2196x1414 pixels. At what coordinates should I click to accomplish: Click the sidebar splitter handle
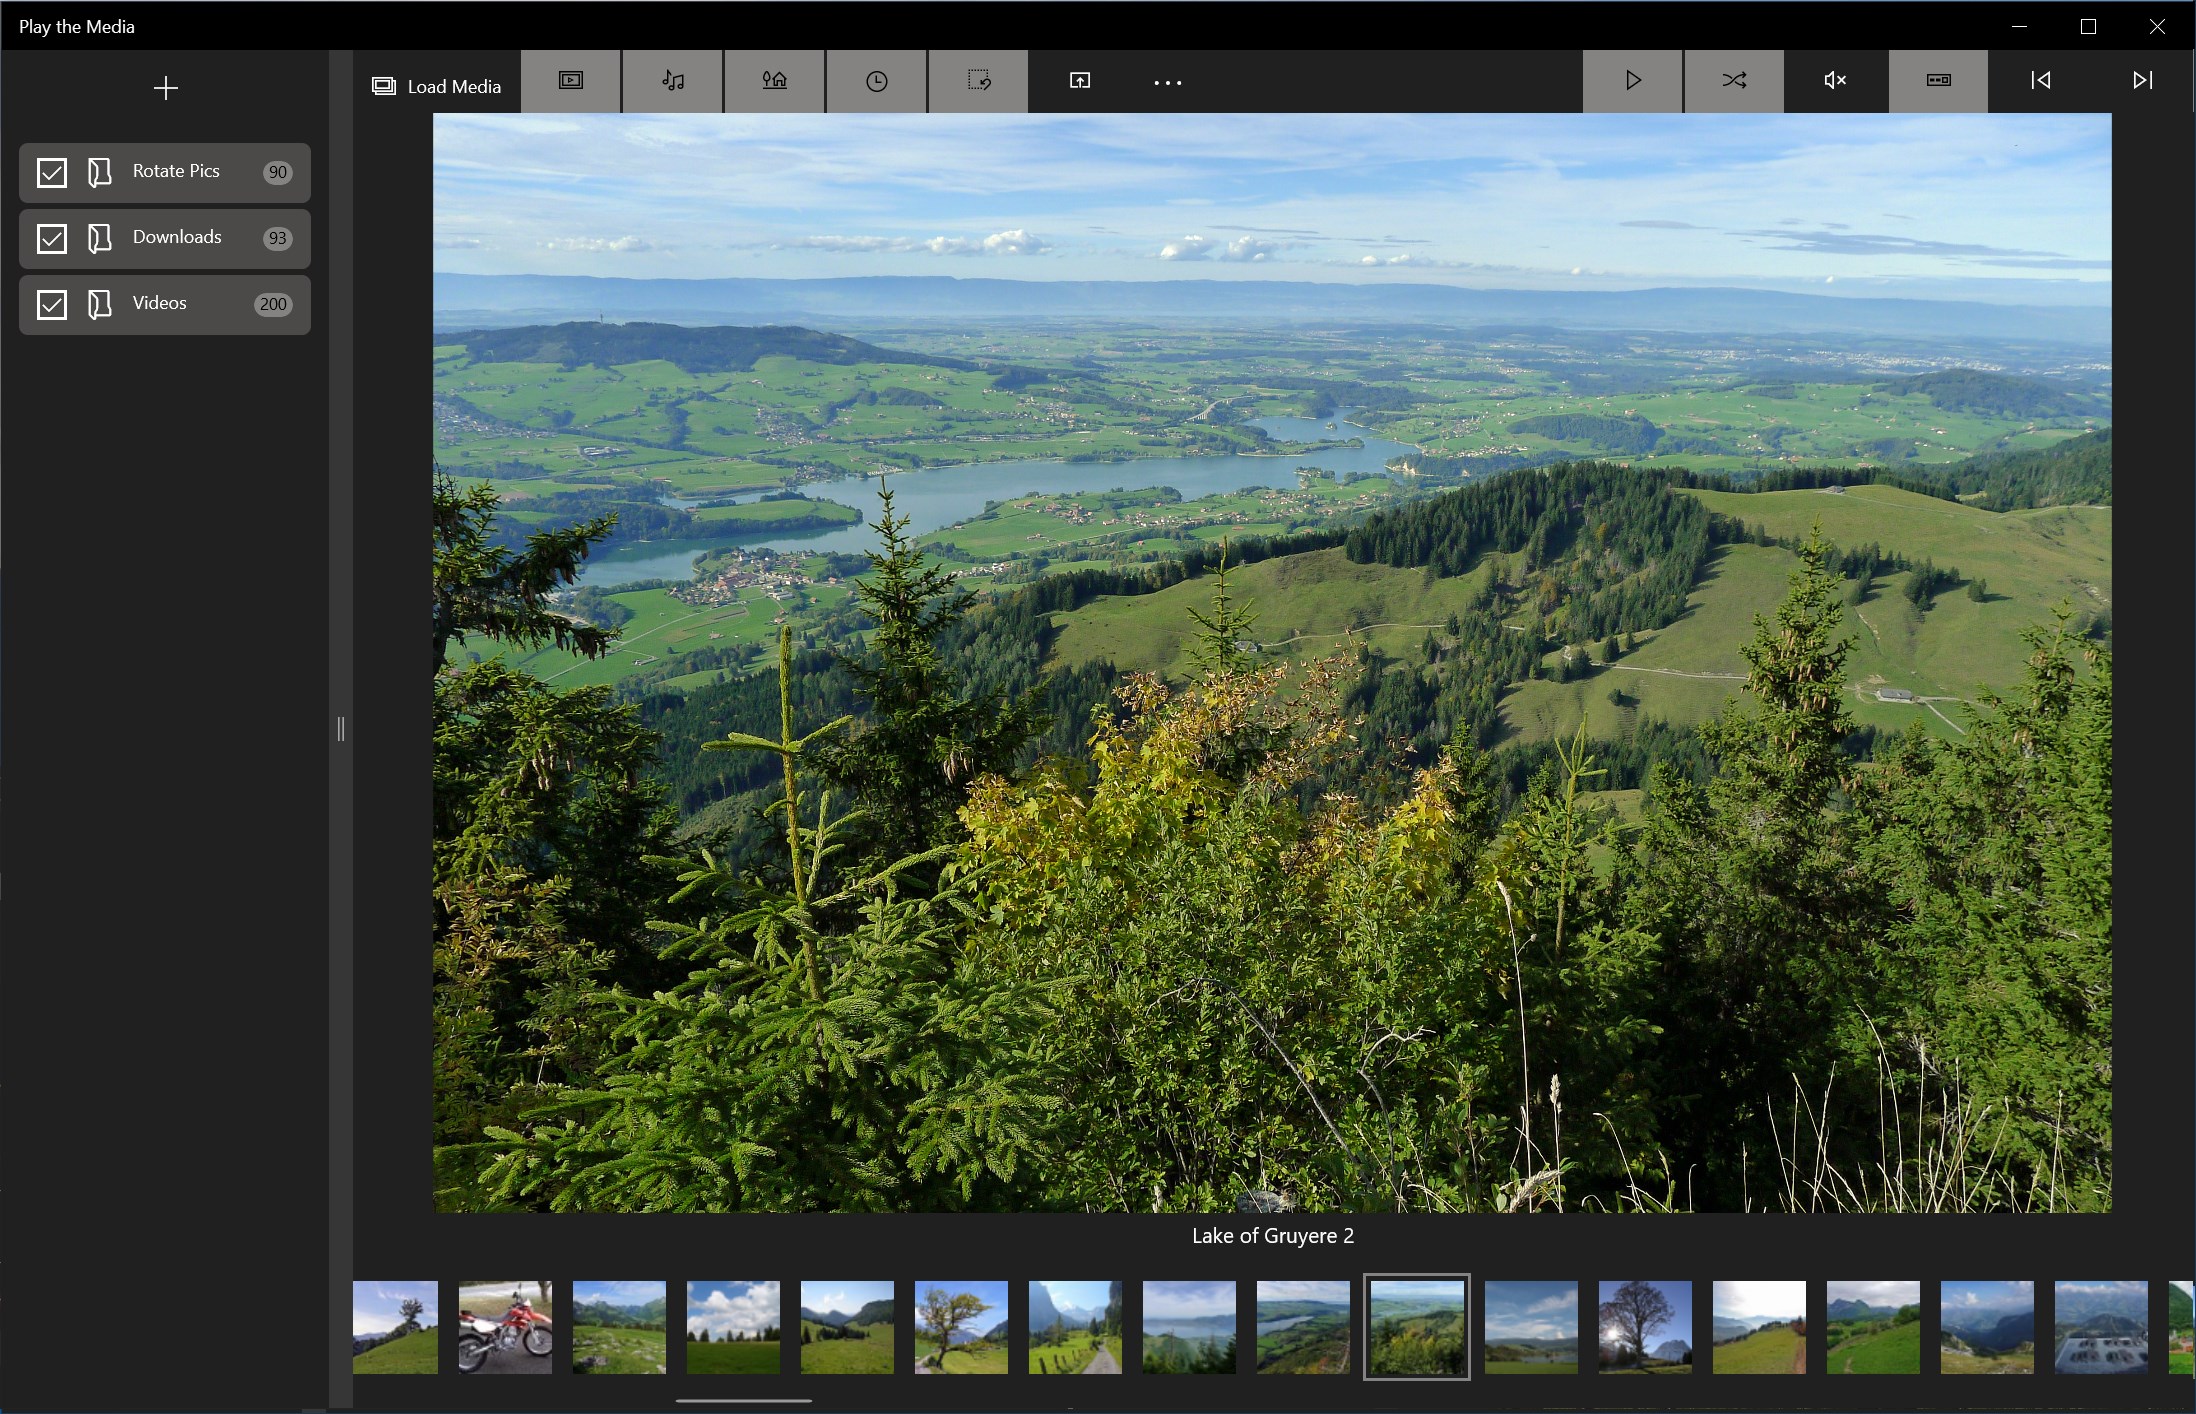(x=341, y=729)
